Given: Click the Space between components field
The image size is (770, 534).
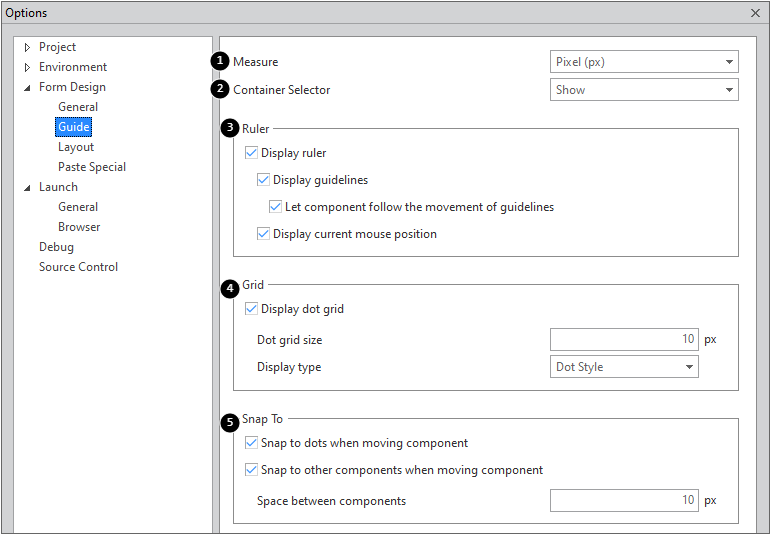Looking at the screenshot, I should coord(624,500).
